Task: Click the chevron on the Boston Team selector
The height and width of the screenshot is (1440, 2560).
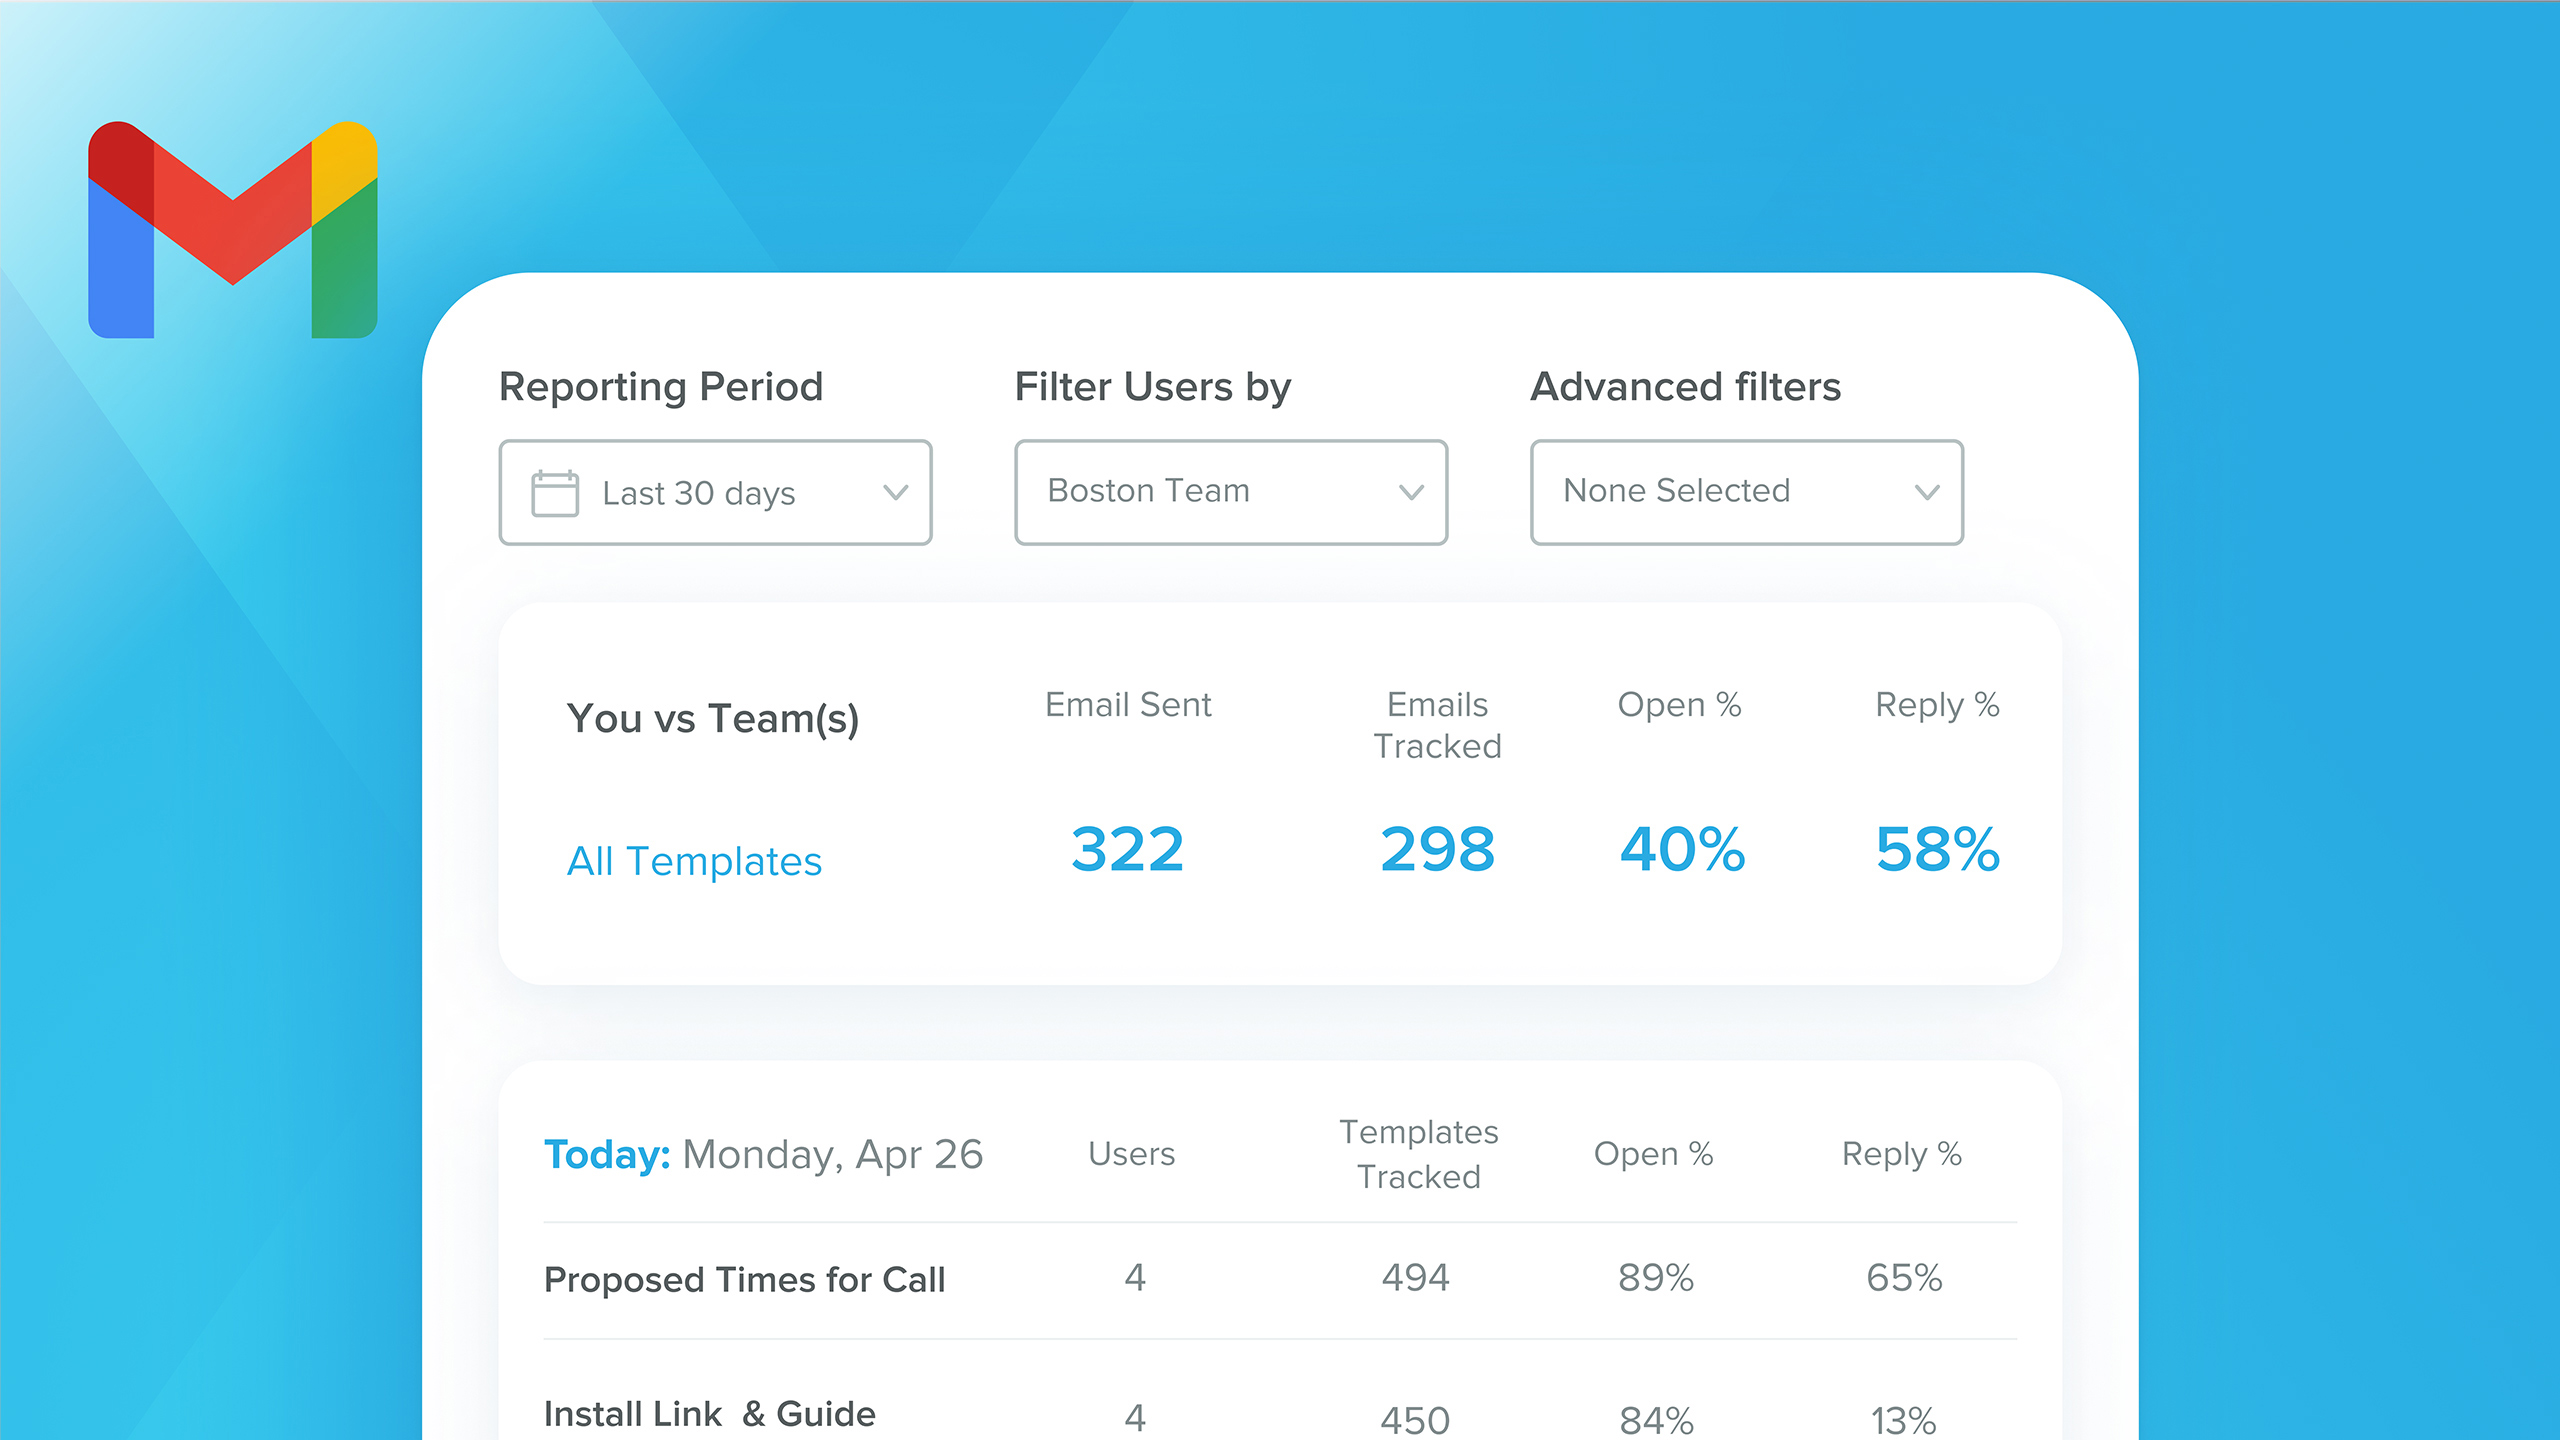Action: tap(1411, 492)
